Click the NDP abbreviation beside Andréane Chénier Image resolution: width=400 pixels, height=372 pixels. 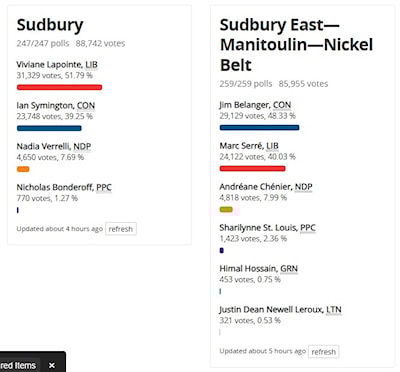click(303, 187)
